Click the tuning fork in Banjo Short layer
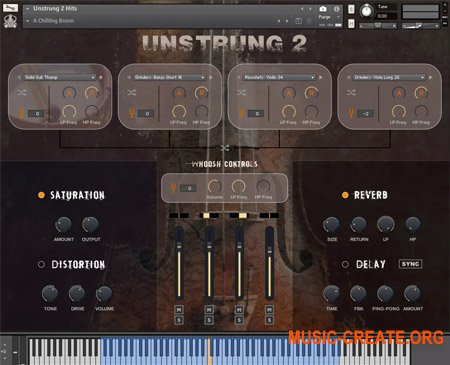Image resolution: width=450 pixels, height=365 pixels. point(132,113)
